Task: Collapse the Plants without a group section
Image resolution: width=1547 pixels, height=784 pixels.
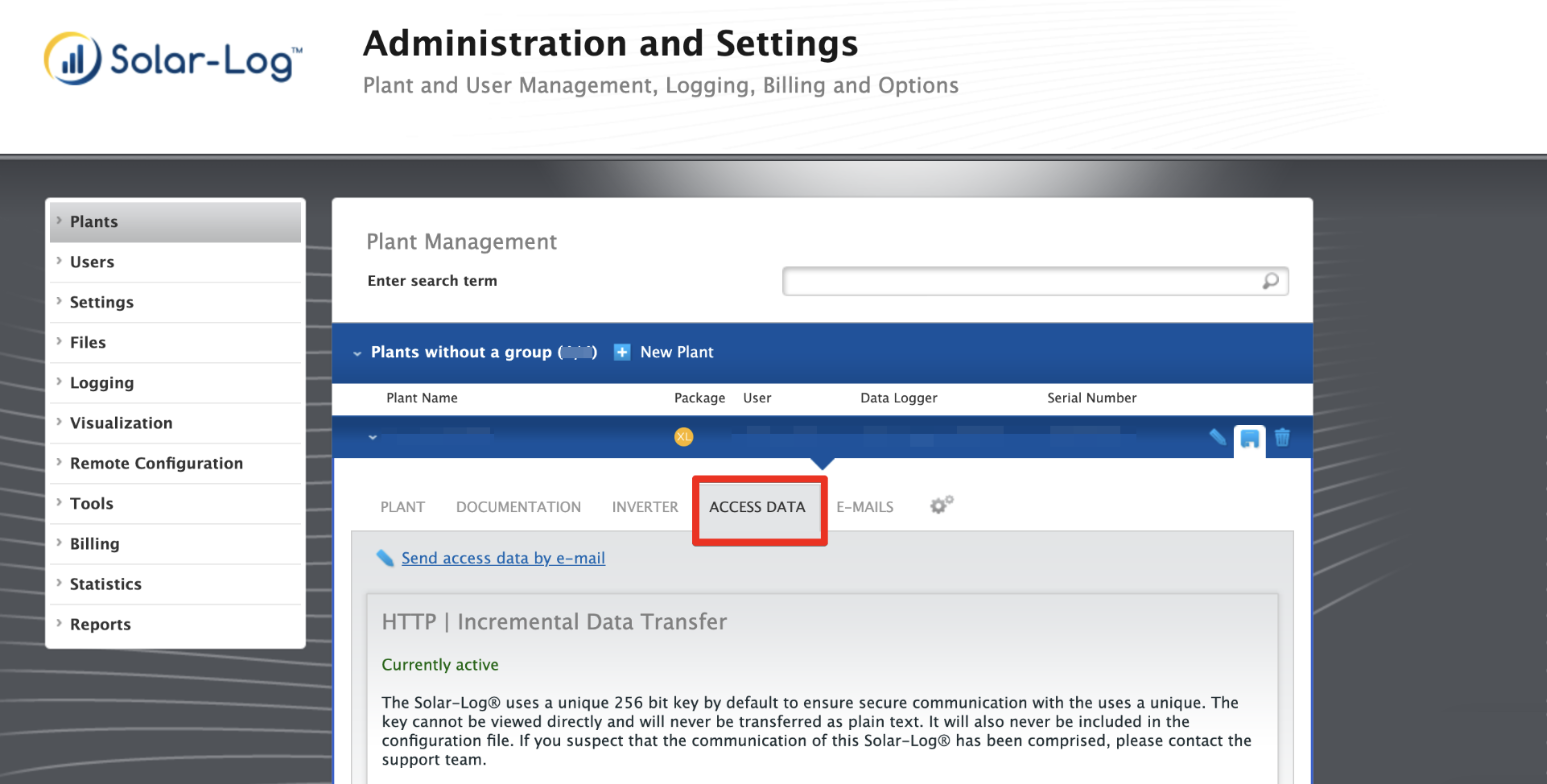Action: click(x=357, y=353)
